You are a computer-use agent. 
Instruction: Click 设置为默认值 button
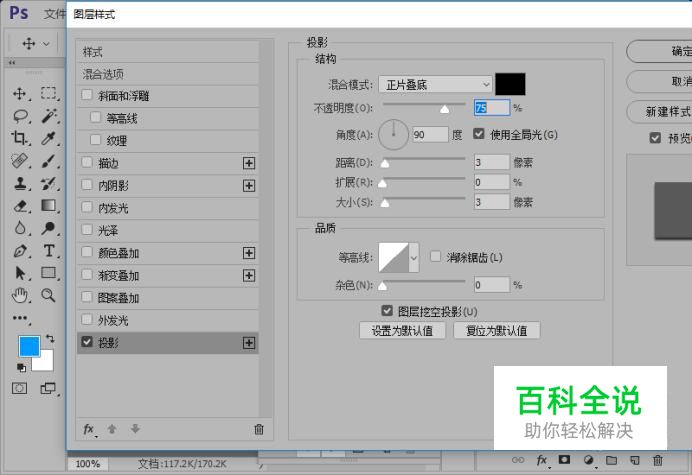(402, 331)
